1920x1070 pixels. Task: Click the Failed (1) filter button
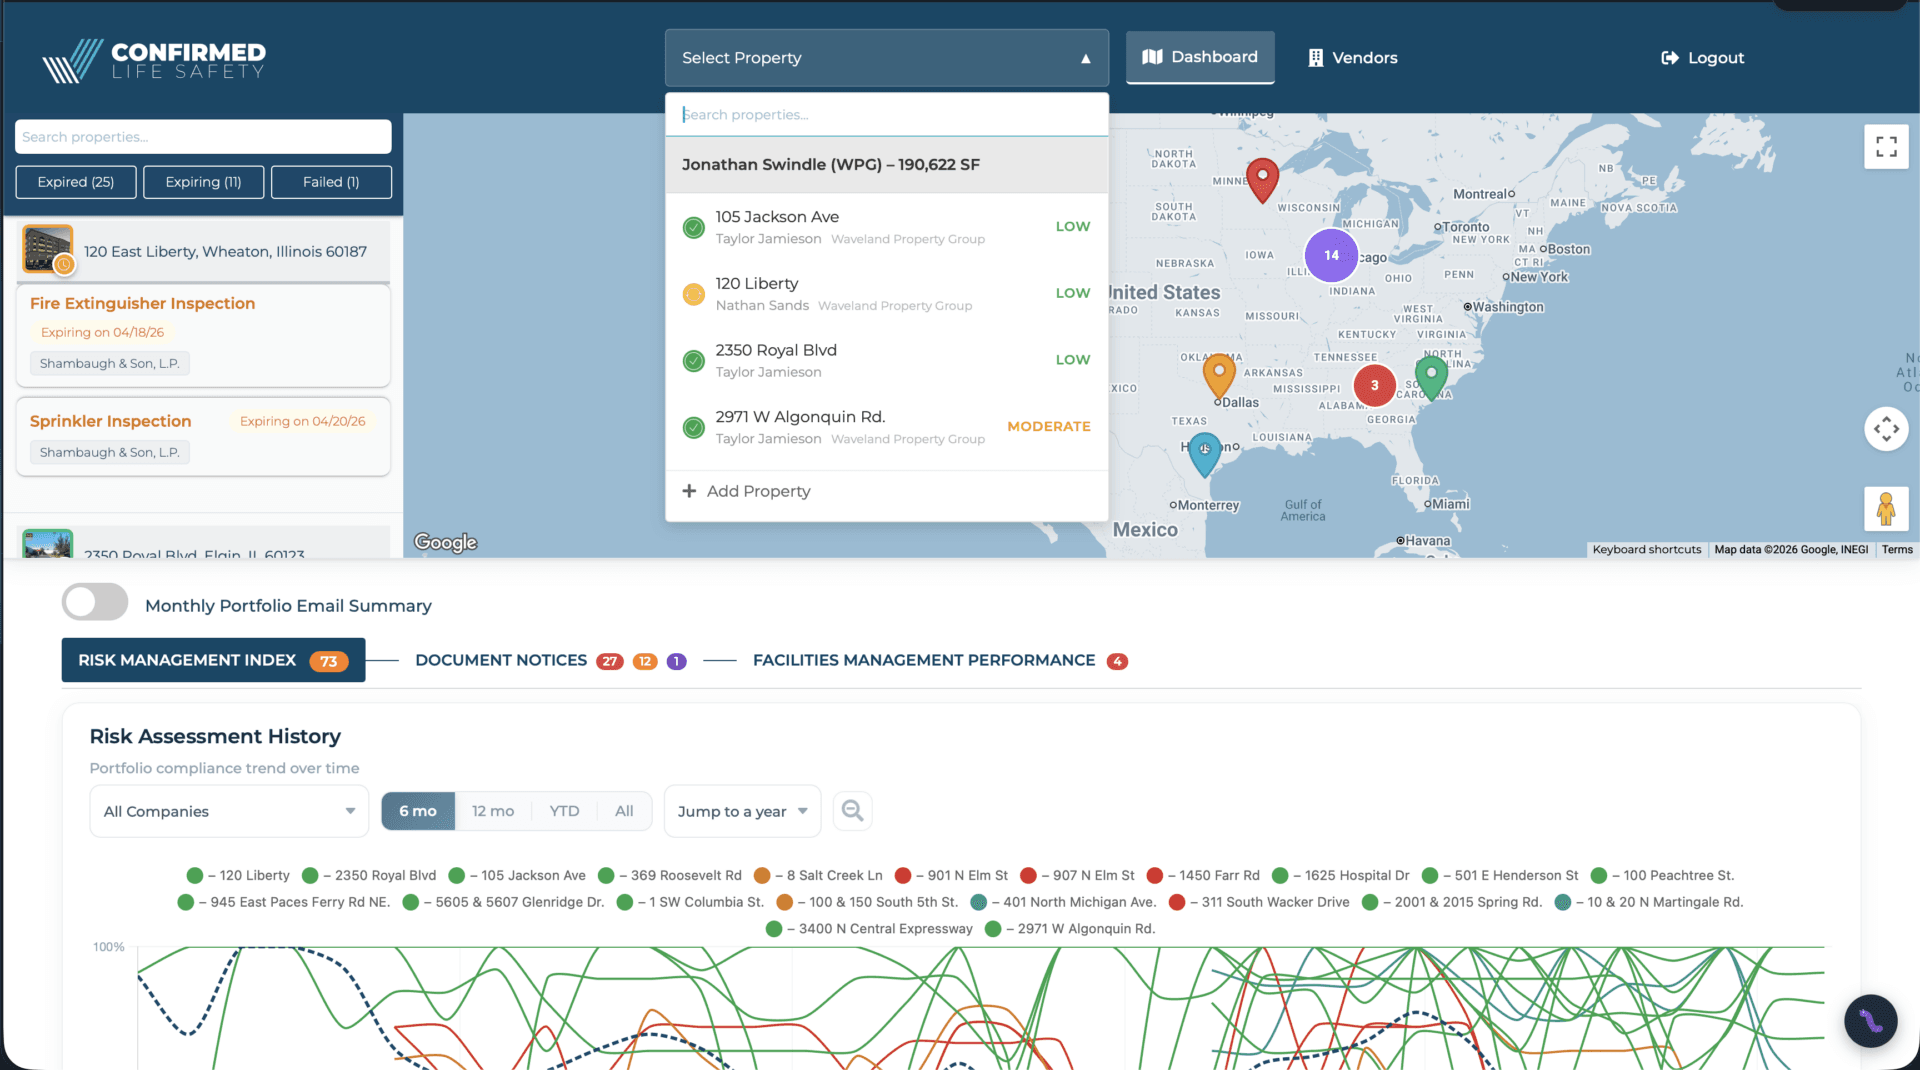click(331, 181)
